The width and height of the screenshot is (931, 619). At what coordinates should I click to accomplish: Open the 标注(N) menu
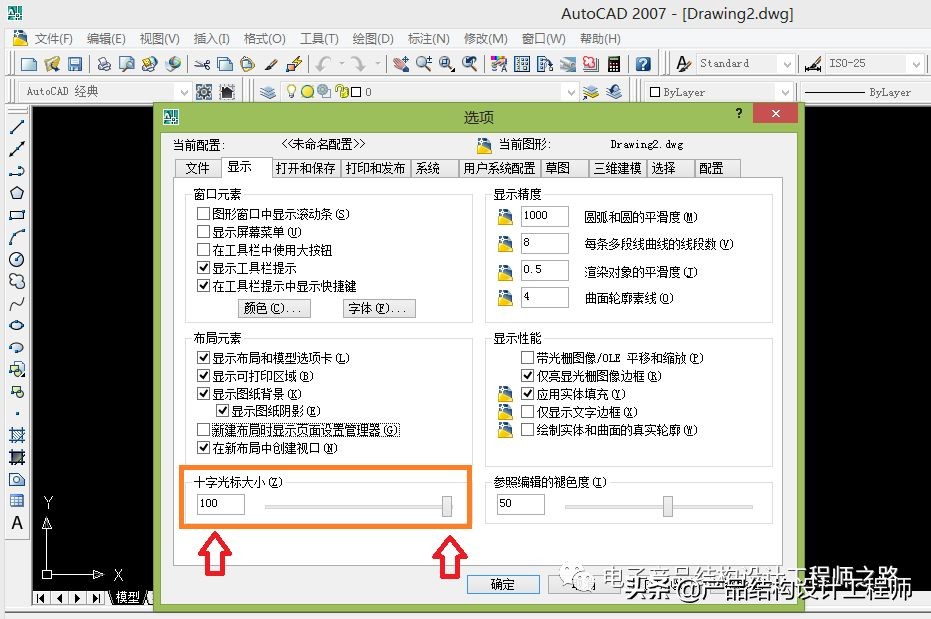point(428,39)
